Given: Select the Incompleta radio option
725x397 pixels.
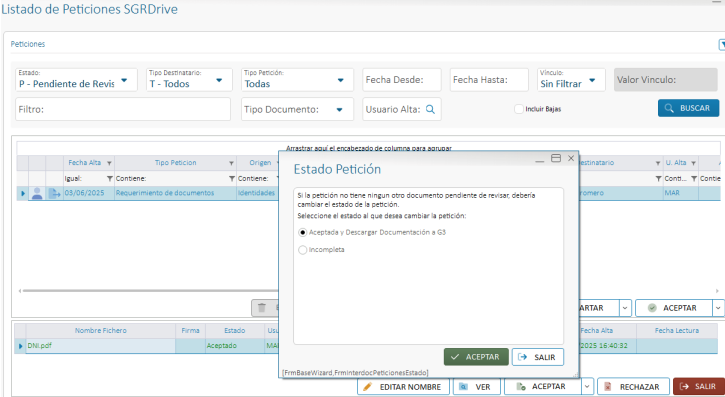Looking at the screenshot, I should [302, 250].
